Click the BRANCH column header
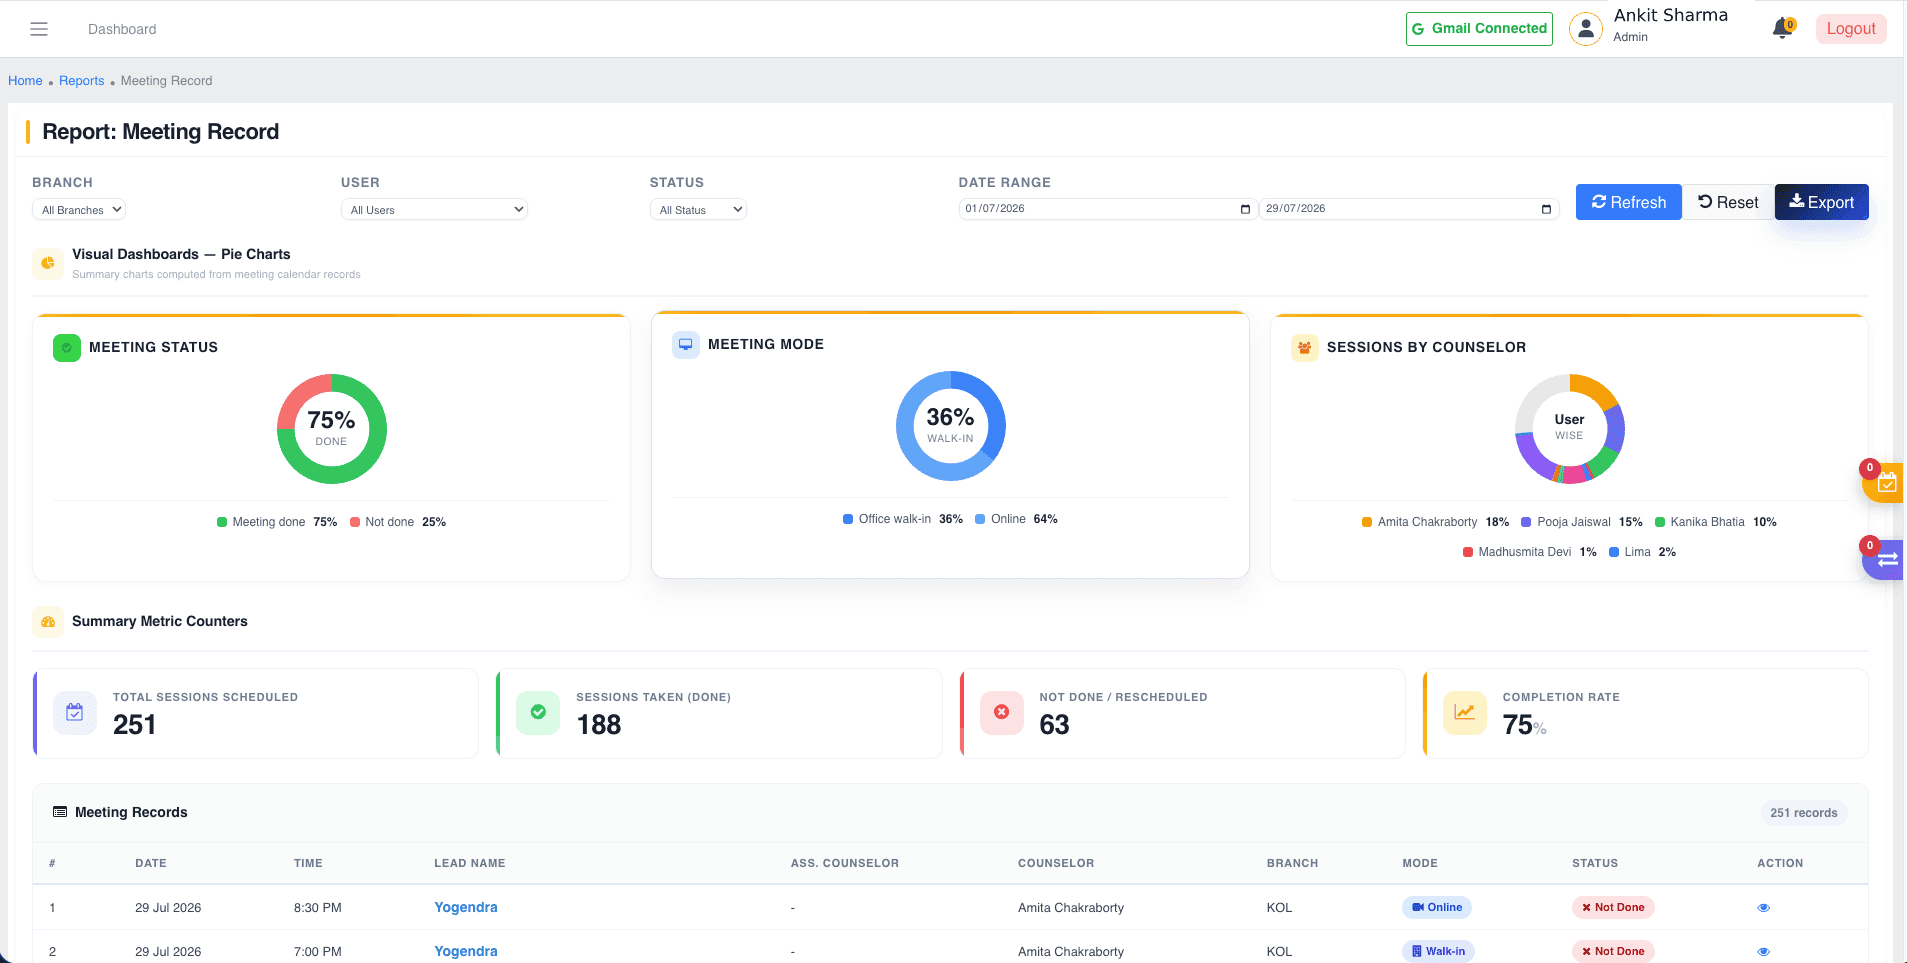Image resolution: width=1907 pixels, height=963 pixels. (x=1292, y=863)
